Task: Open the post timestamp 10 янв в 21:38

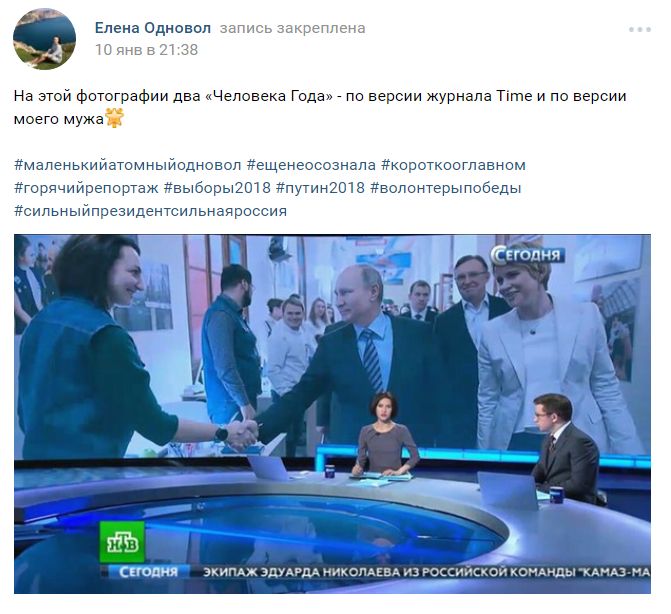Action: click(146, 50)
